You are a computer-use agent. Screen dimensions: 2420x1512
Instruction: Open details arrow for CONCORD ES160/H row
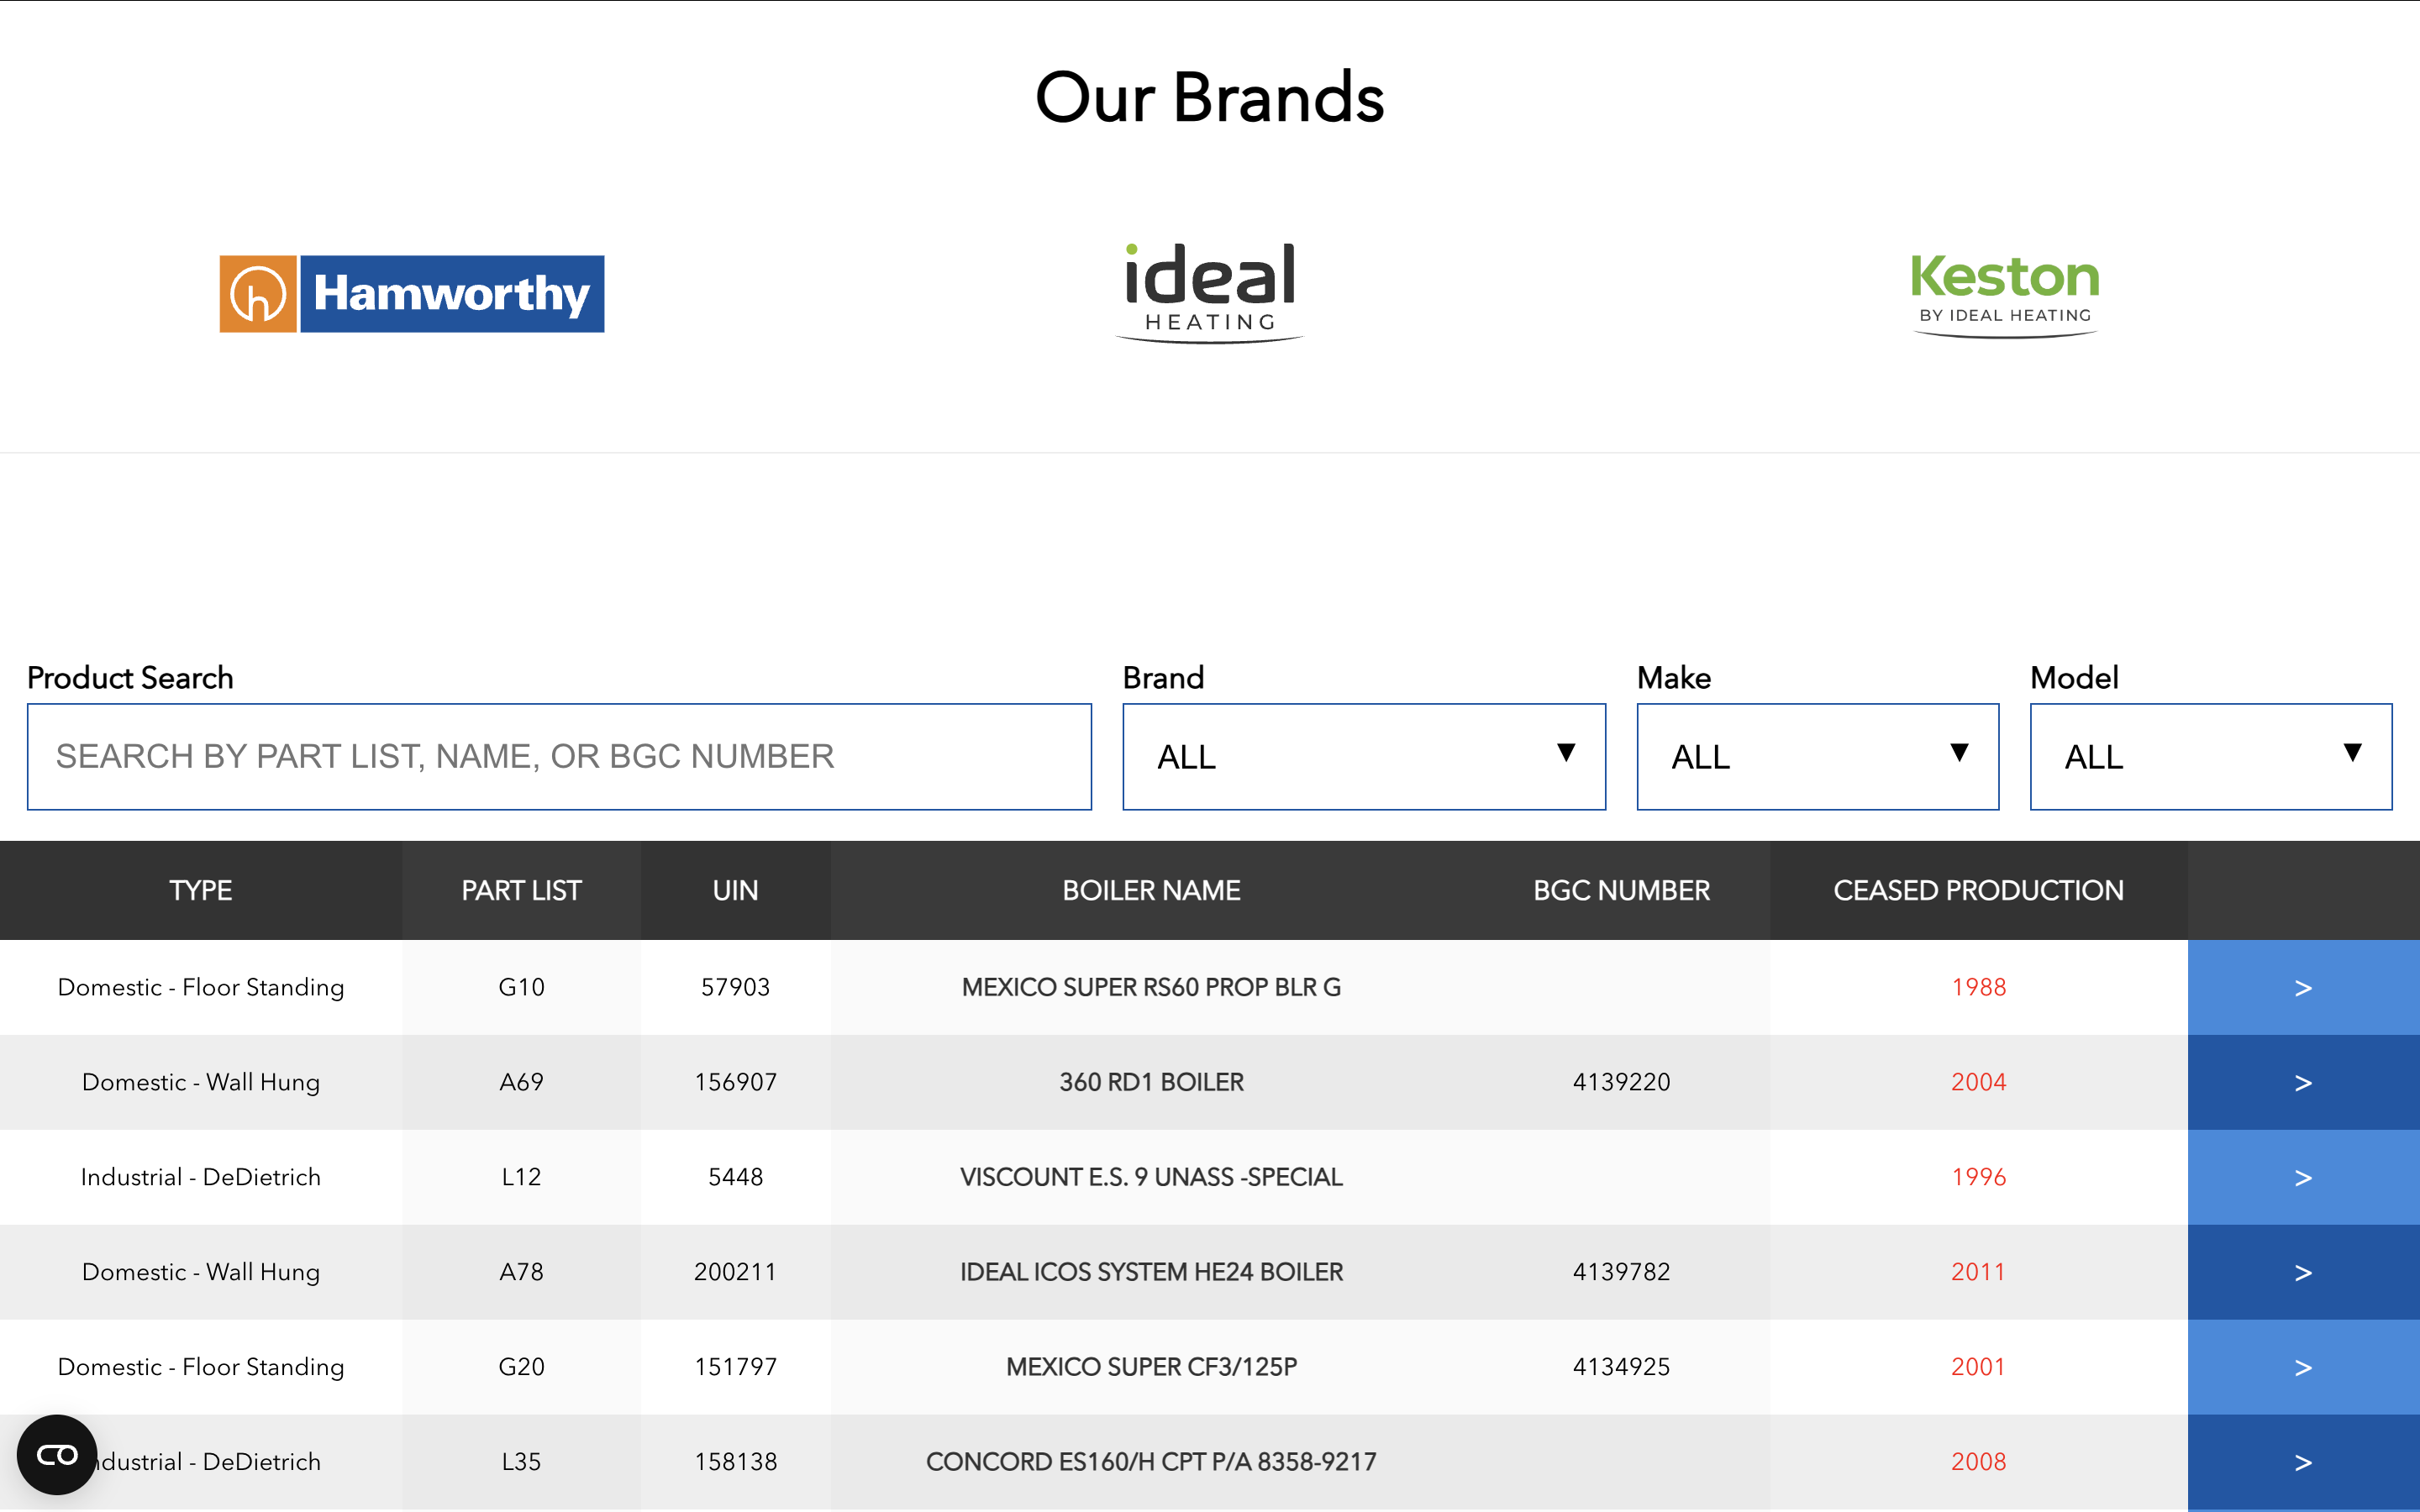click(x=2304, y=1463)
